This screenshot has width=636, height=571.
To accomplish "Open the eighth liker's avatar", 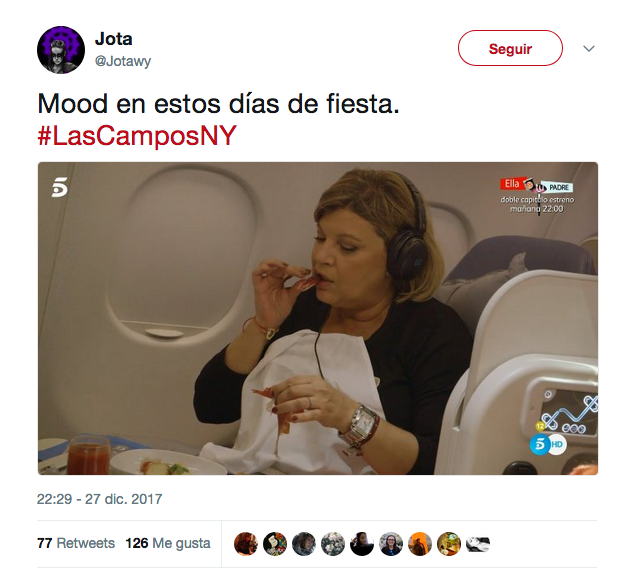I will (x=449, y=543).
